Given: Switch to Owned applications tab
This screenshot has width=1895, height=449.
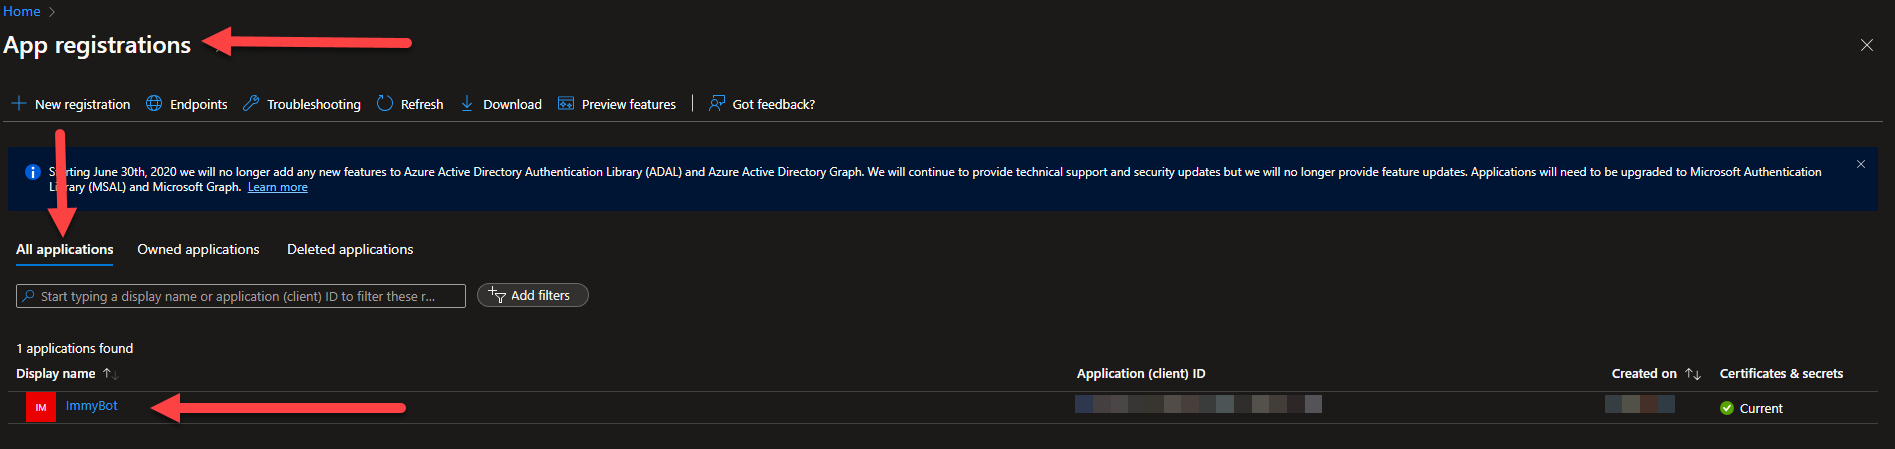Looking at the screenshot, I should [x=198, y=250].
